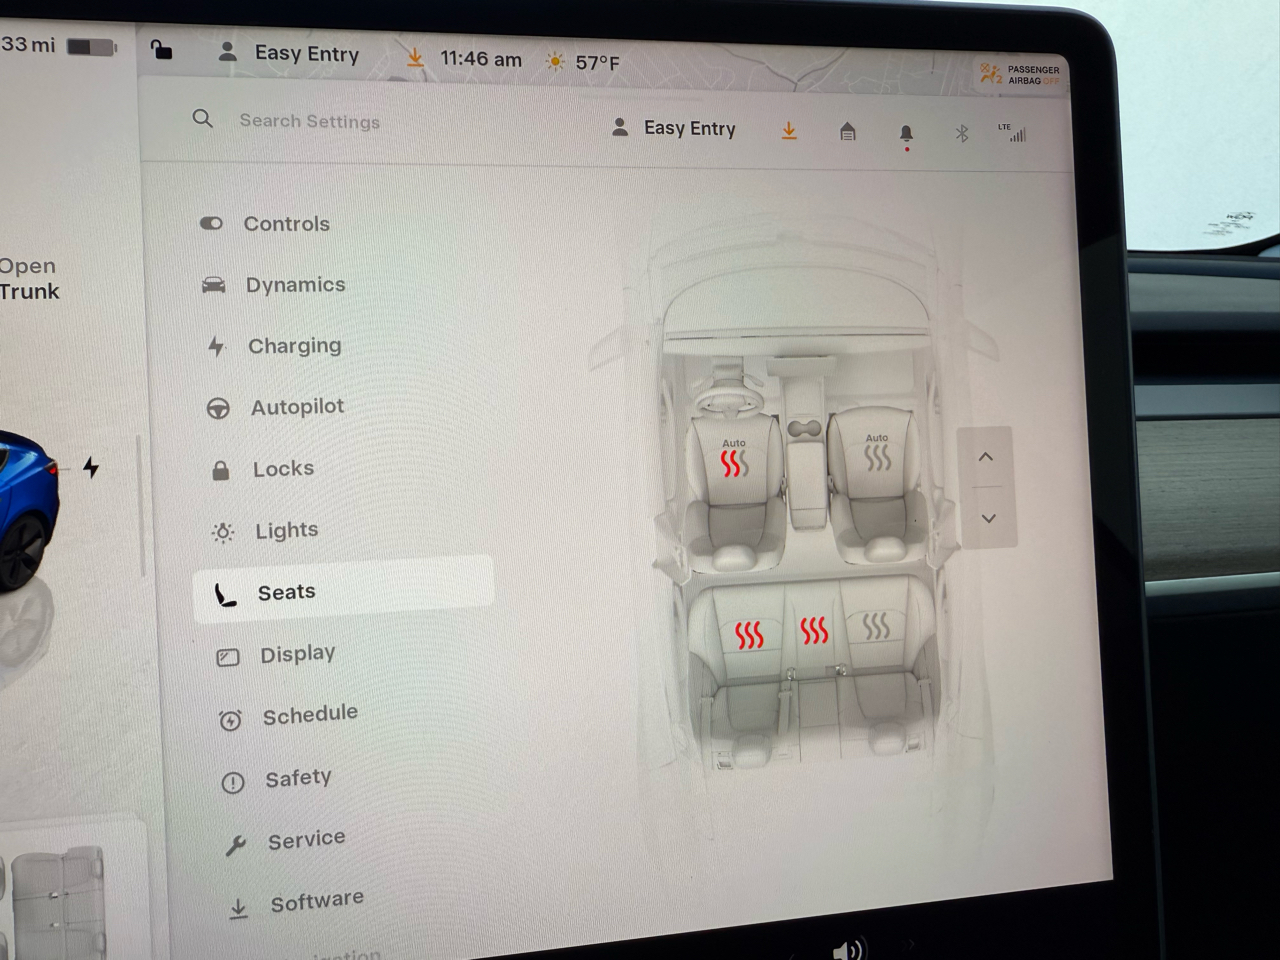This screenshot has width=1280, height=960.
Task: Open the notifications bell icon
Action: (x=906, y=133)
